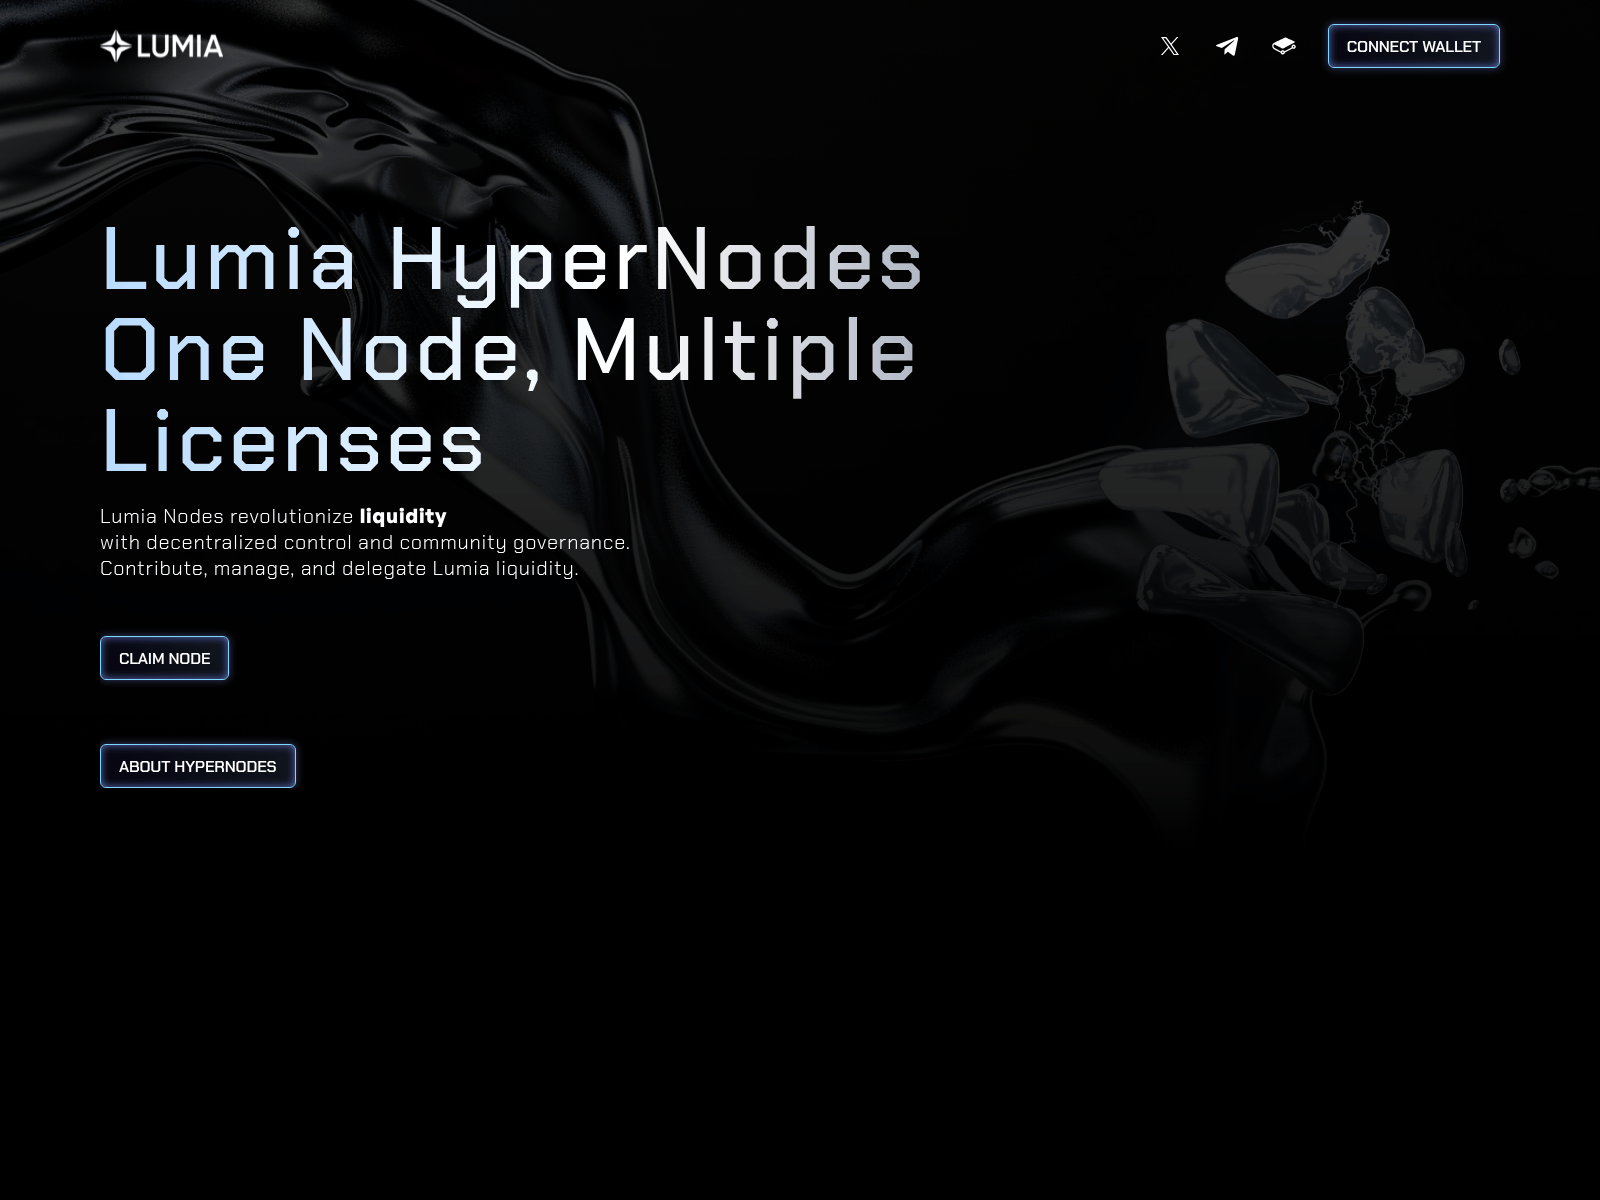
Task: Click the bold liquidity text
Action: (404, 517)
